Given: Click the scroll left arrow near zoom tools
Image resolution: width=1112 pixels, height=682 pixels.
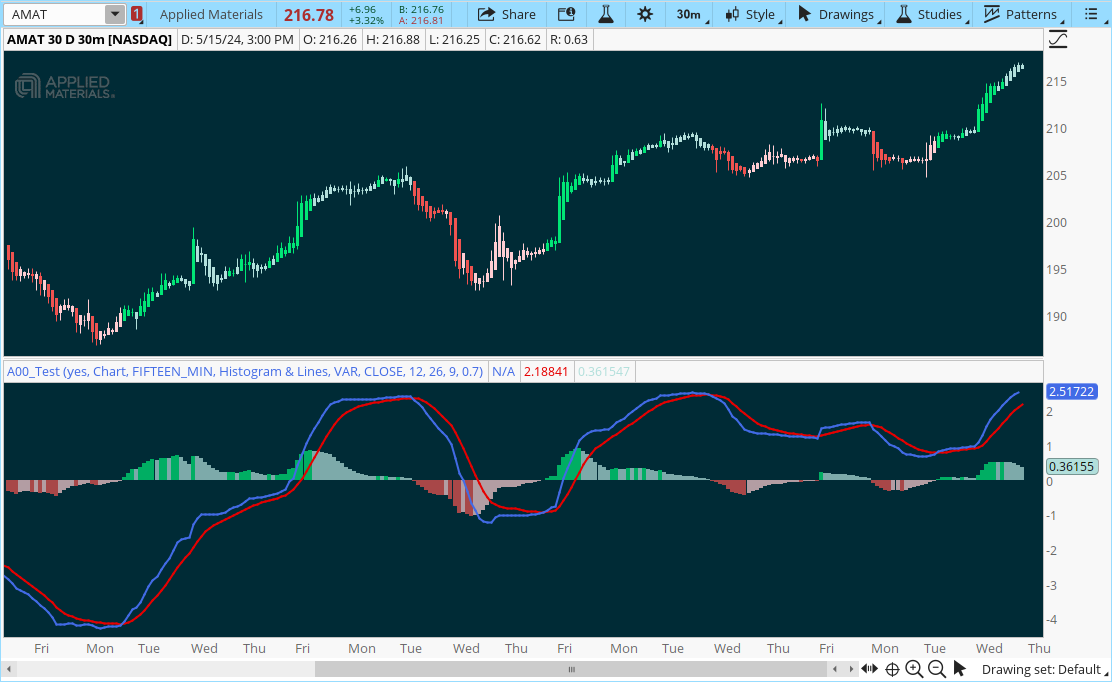Looking at the screenshot, I should (x=835, y=669).
